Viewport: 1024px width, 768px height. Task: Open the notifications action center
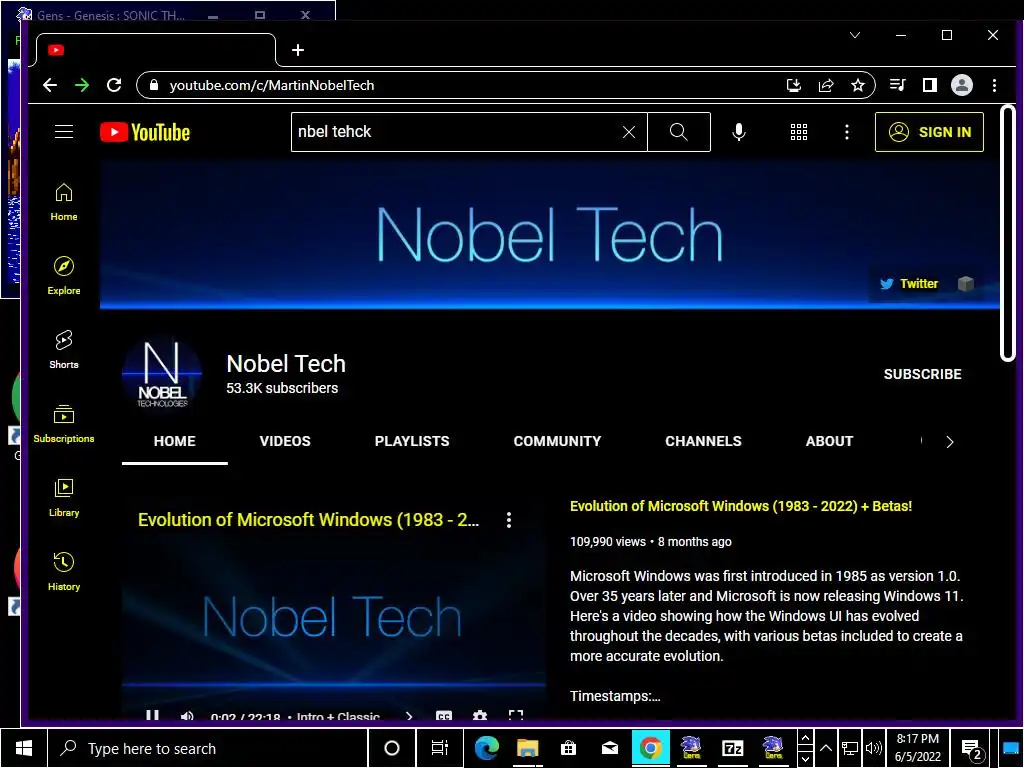click(972, 749)
